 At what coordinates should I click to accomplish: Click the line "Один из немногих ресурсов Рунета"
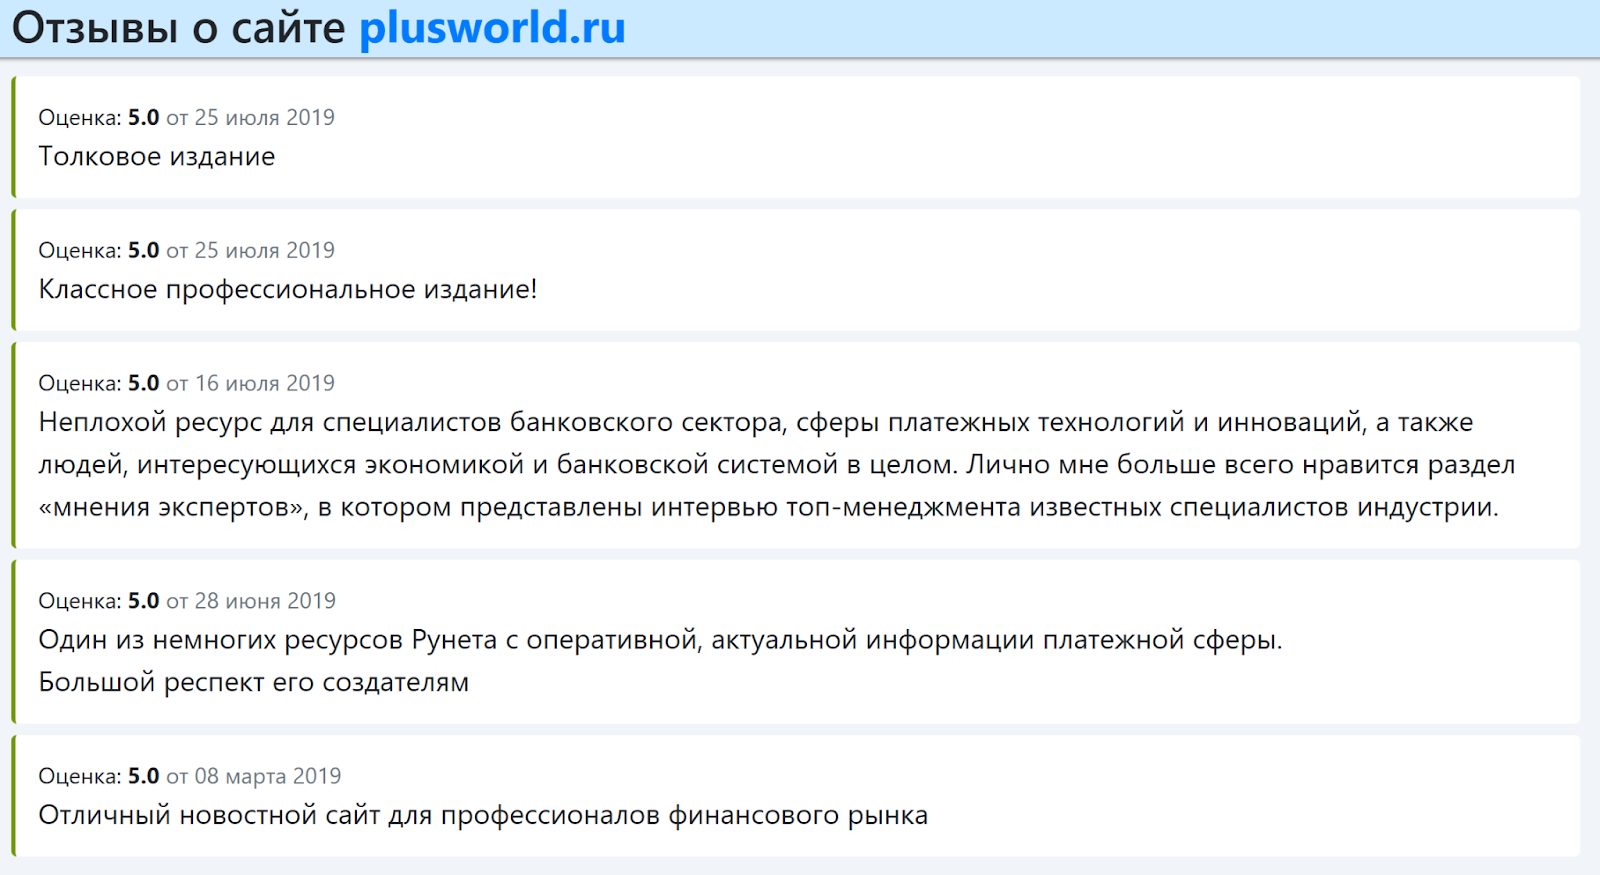point(660,640)
